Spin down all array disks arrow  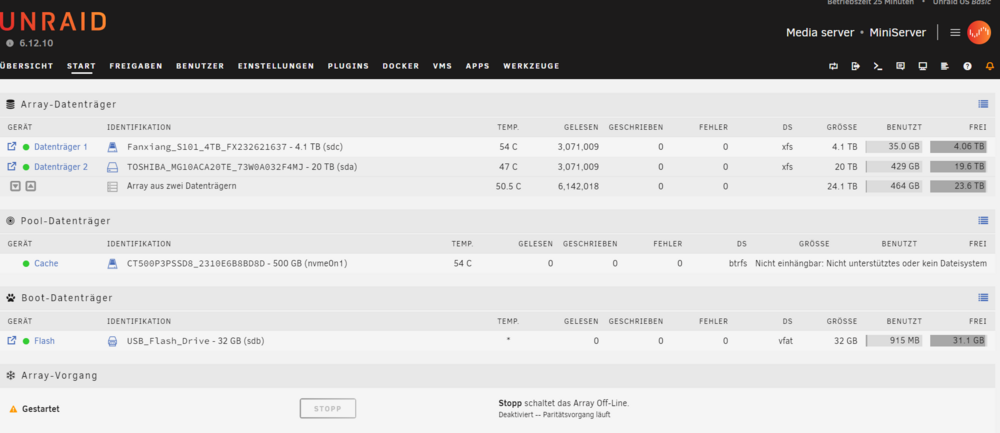[15, 186]
